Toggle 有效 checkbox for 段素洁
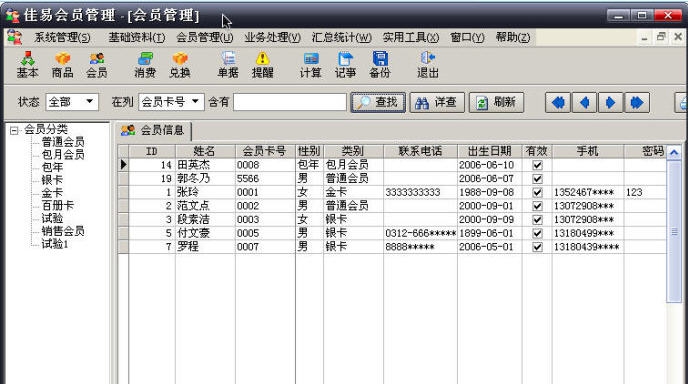 point(537,219)
